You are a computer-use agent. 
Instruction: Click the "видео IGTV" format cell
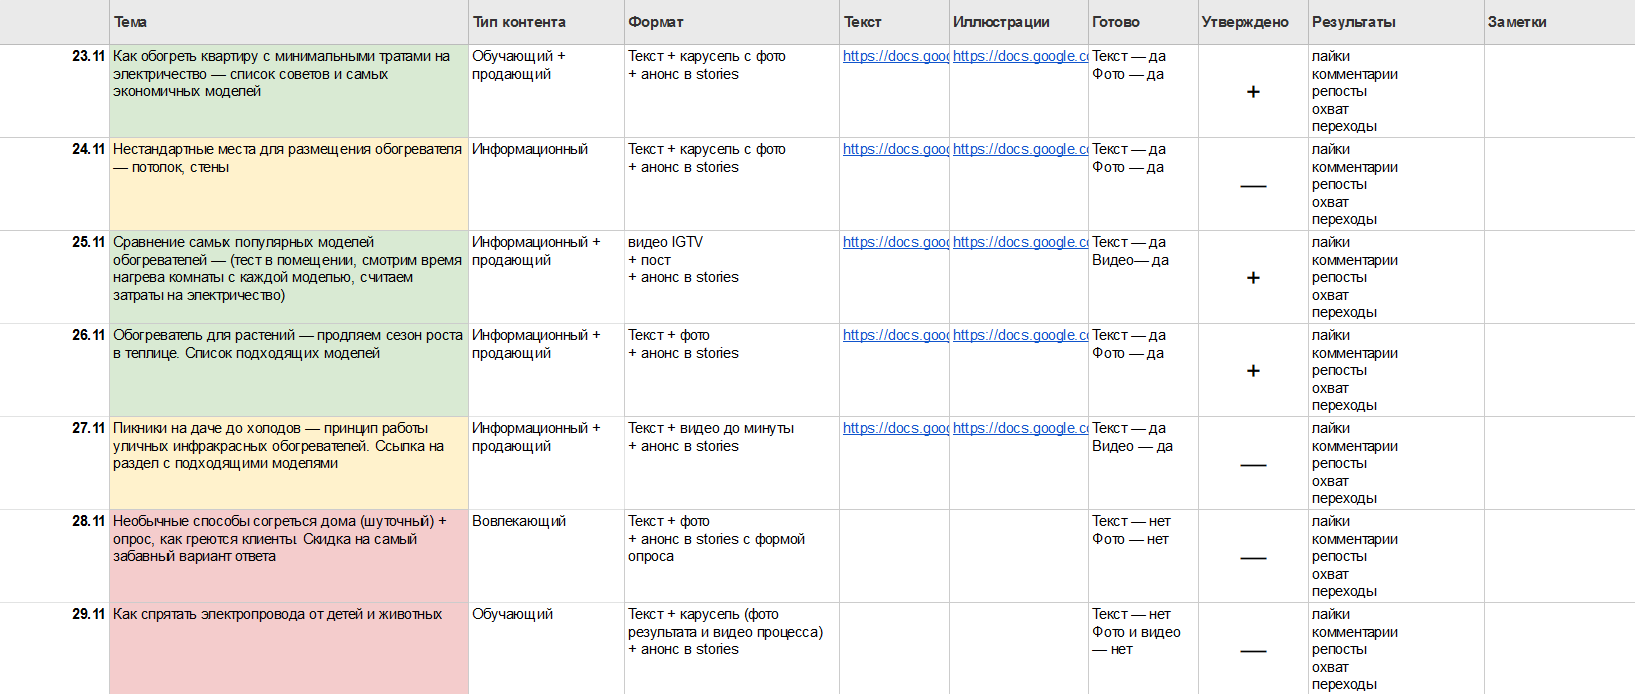(731, 277)
